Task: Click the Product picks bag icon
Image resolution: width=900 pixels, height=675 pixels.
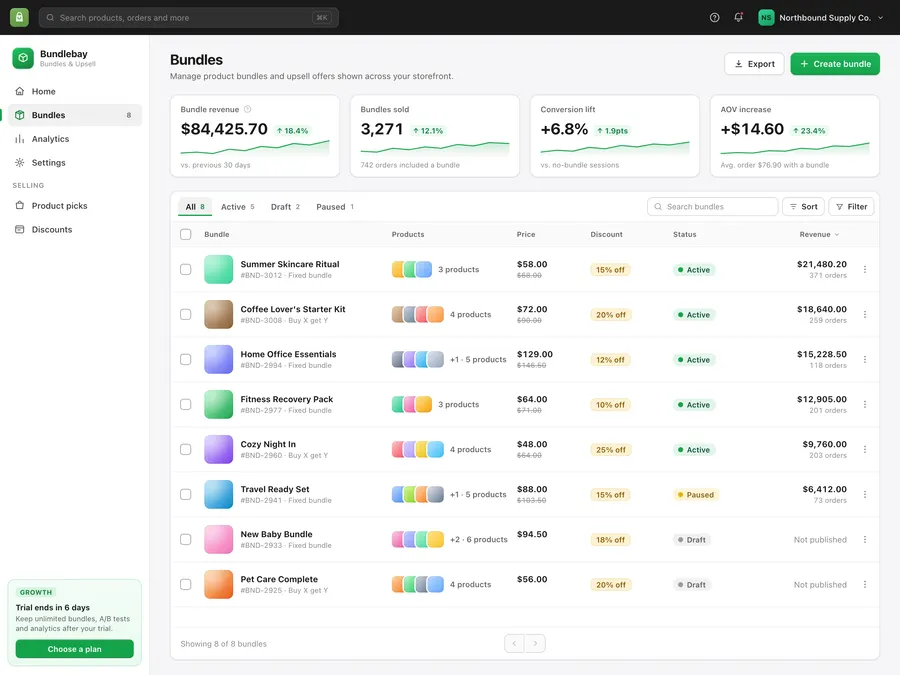Action: pyautogui.click(x=20, y=205)
